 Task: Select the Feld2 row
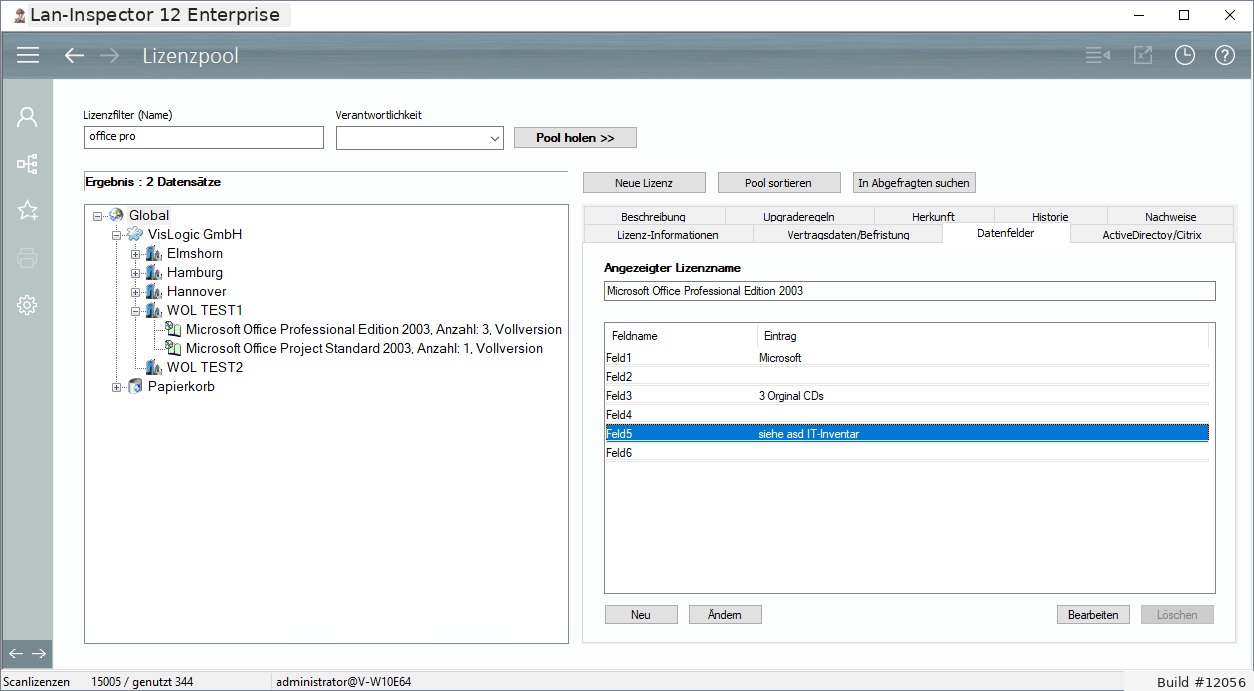[907, 376]
